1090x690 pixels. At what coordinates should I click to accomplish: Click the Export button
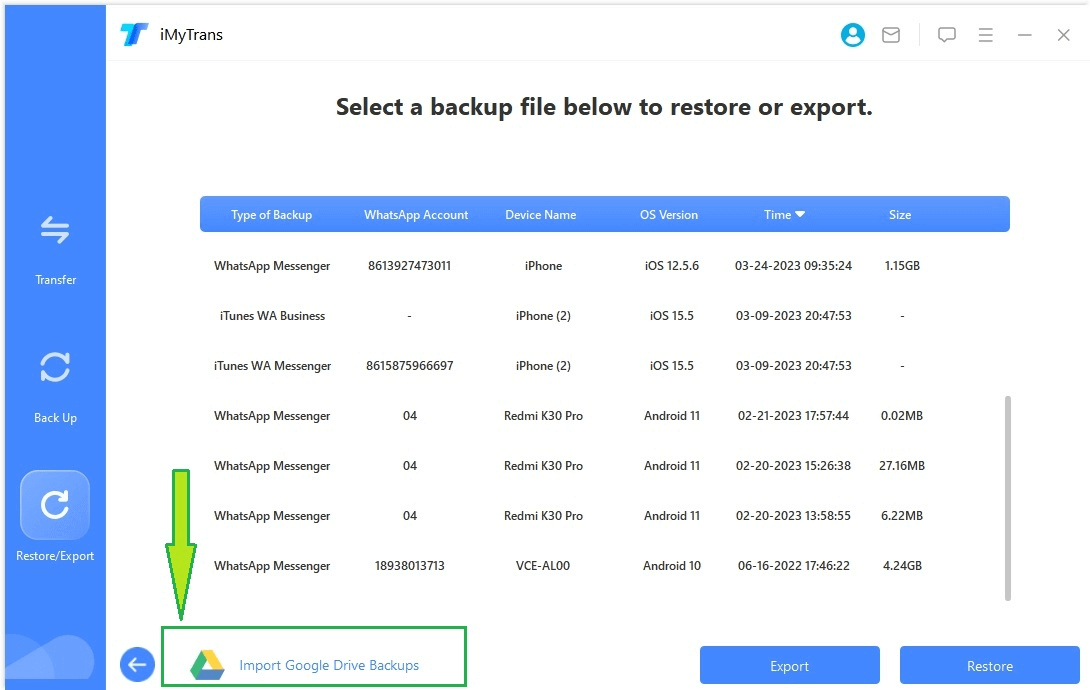[x=790, y=666]
